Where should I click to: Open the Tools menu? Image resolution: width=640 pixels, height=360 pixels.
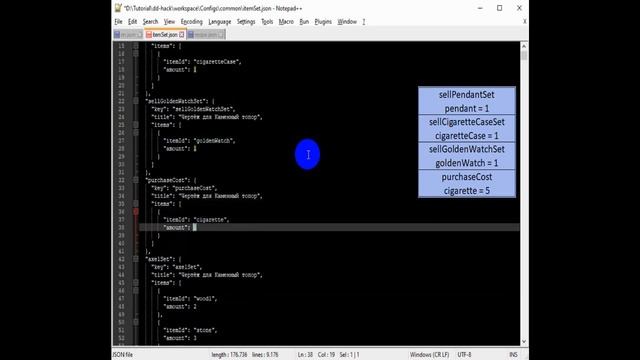pyautogui.click(x=267, y=22)
